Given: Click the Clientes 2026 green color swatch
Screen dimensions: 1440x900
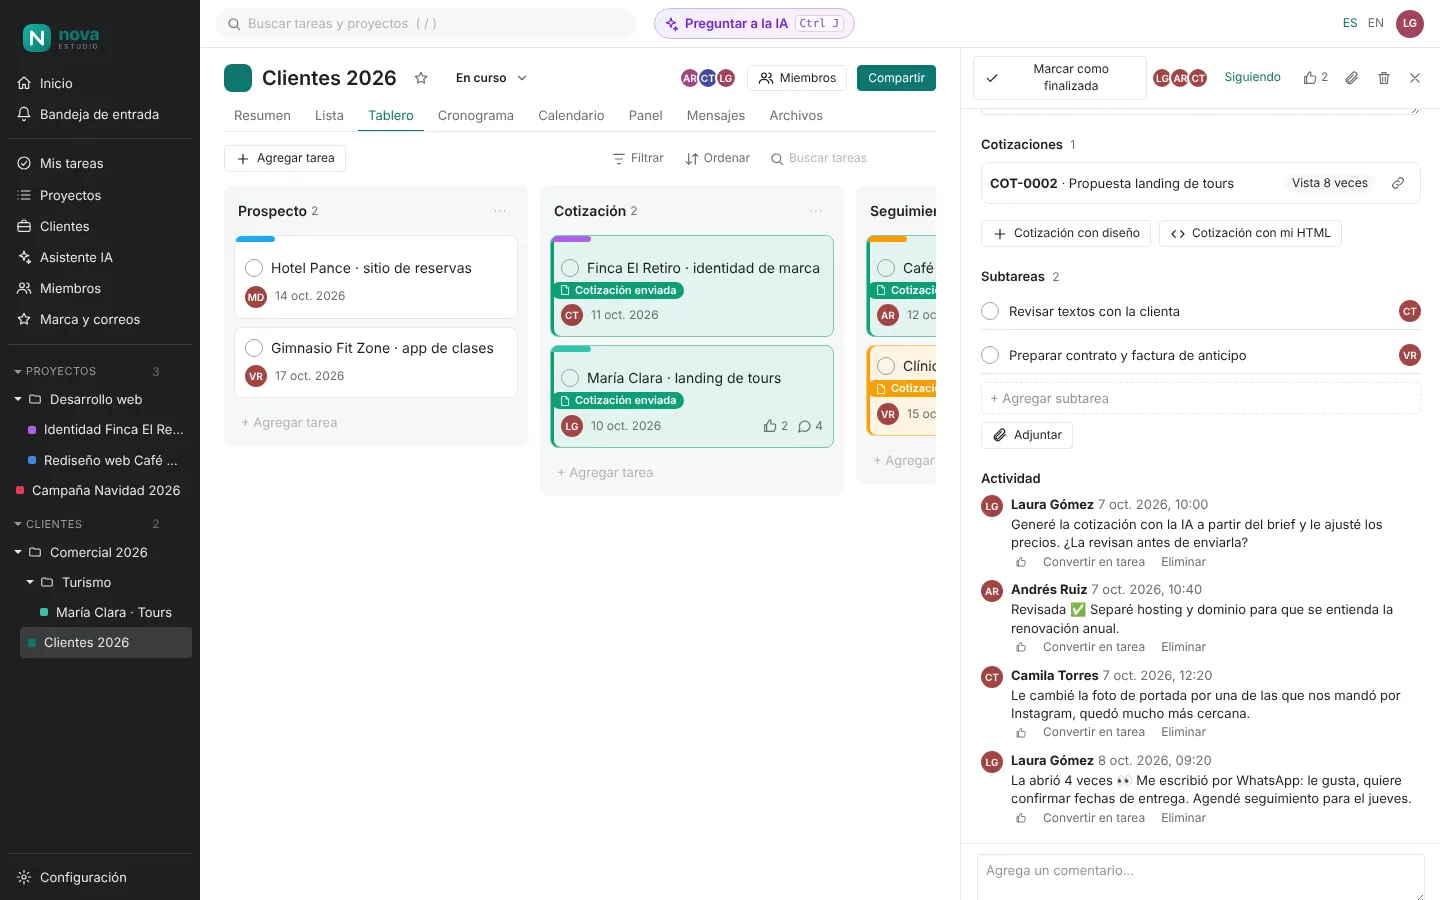Looking at the screenshot, I should (x=238, y=78).
